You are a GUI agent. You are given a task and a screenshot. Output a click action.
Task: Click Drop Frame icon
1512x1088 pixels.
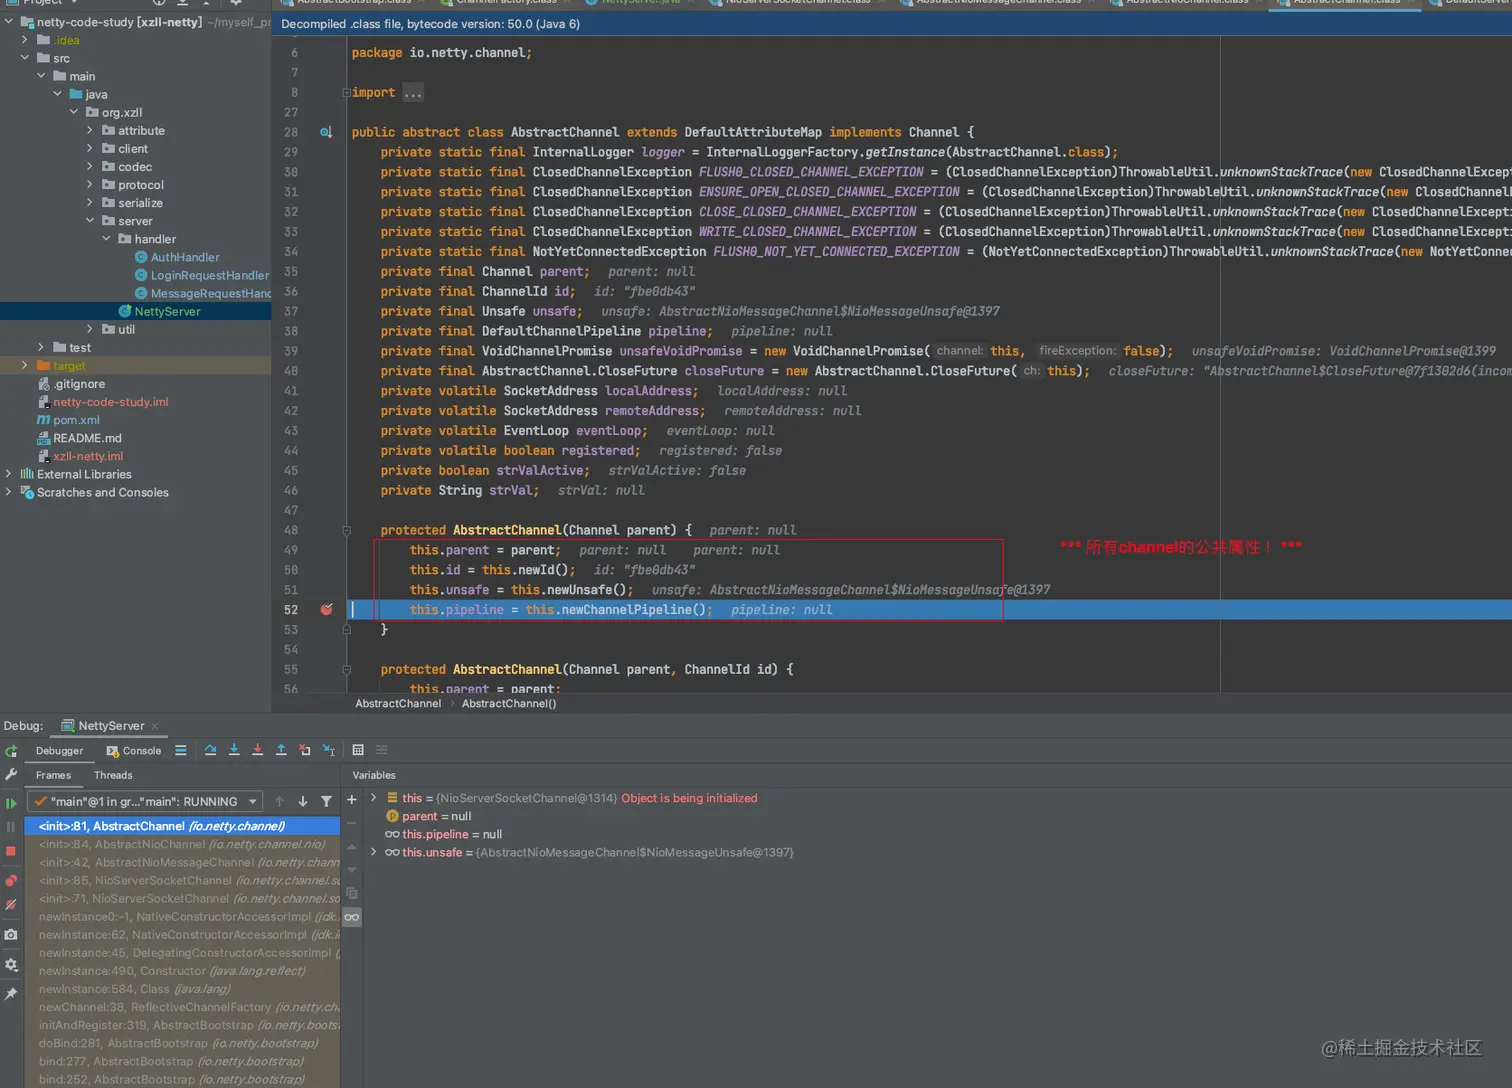[x=305, y=750]
